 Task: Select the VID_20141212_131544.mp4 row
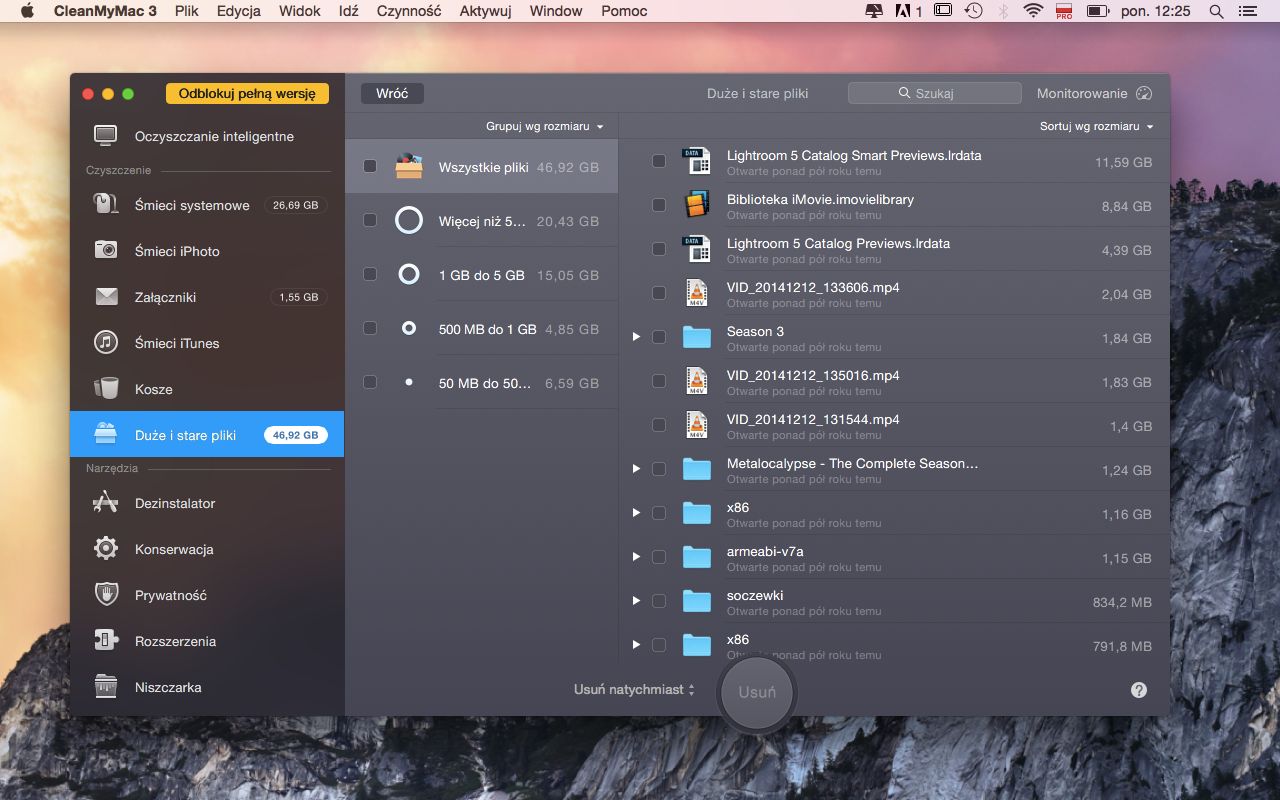click(x=895, y=425)
